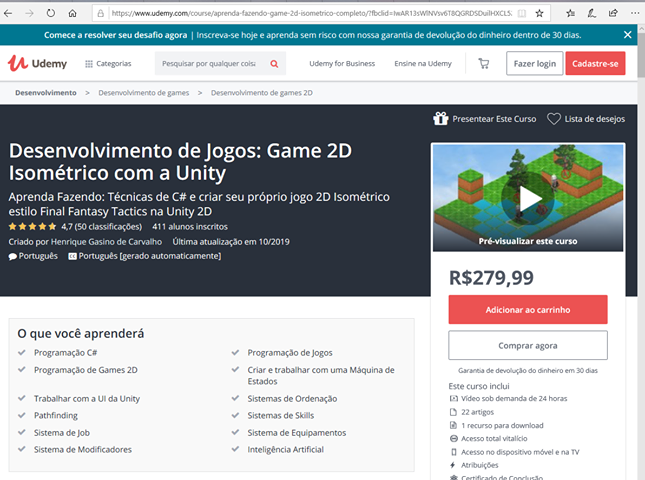Open the browser home page icon
The height and width of the screenshot is (480, 645).
pos(72,13)
